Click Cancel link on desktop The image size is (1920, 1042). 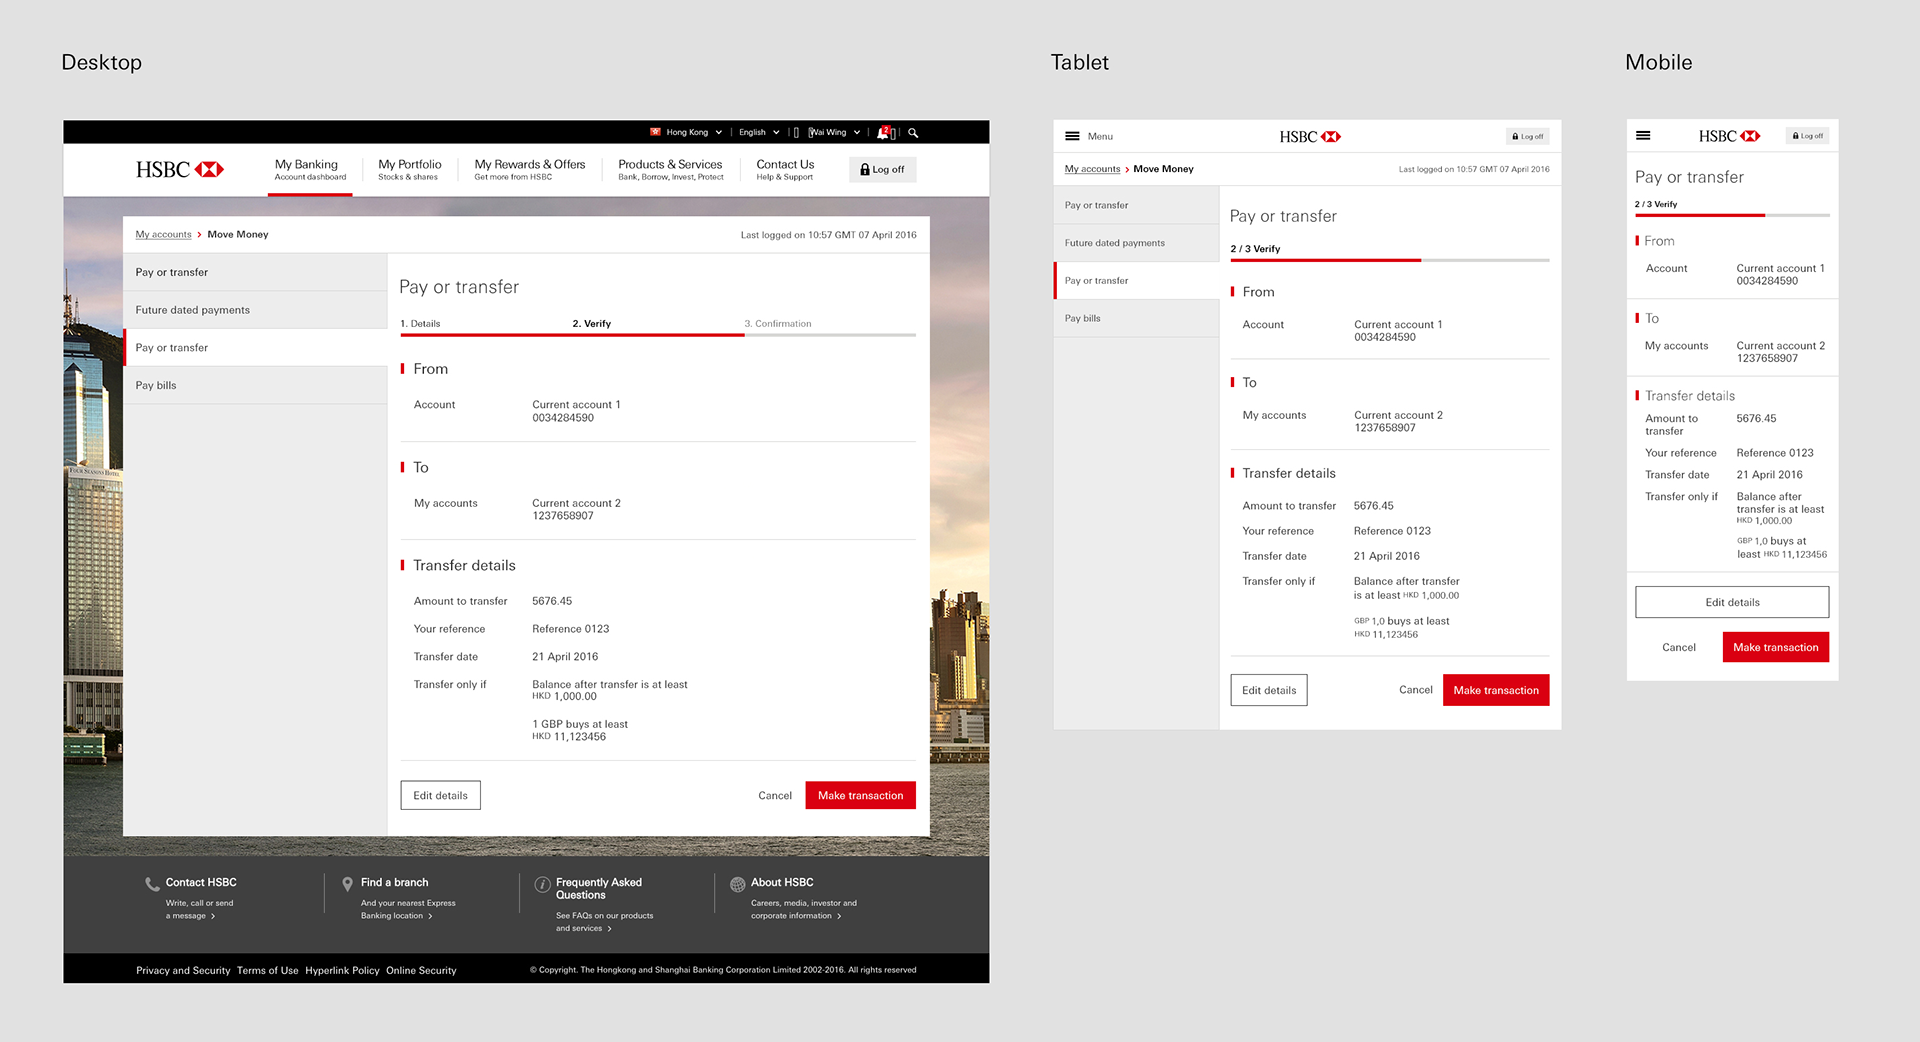(x=775, y=796)
